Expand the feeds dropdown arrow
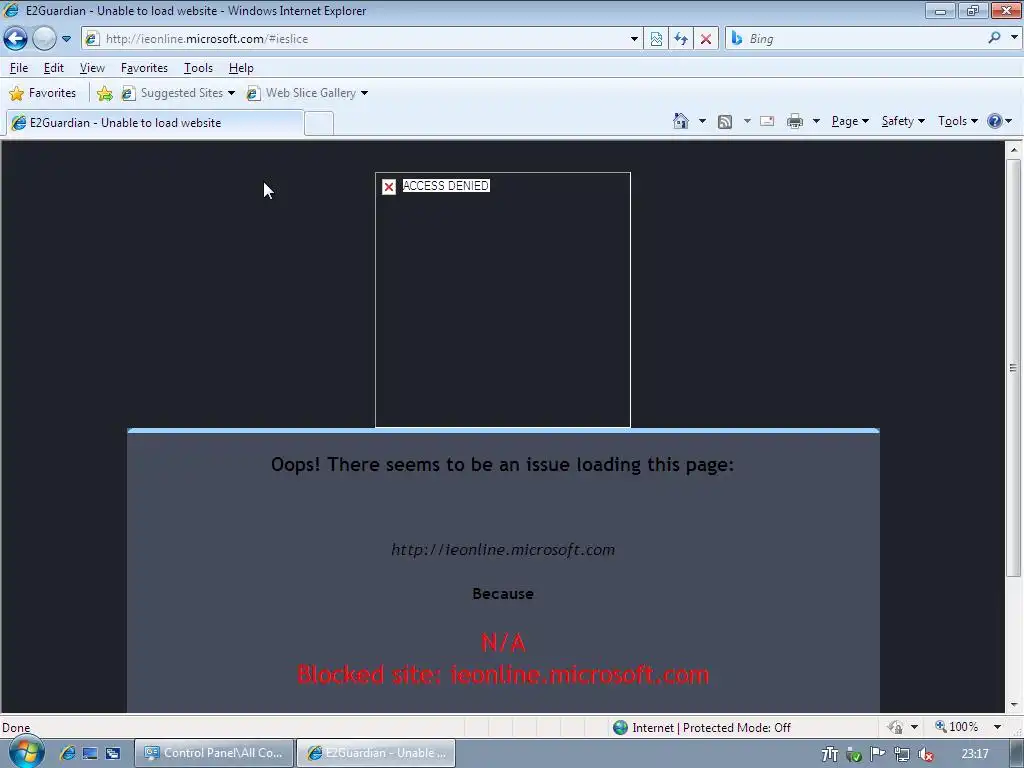 coord(747,121)
